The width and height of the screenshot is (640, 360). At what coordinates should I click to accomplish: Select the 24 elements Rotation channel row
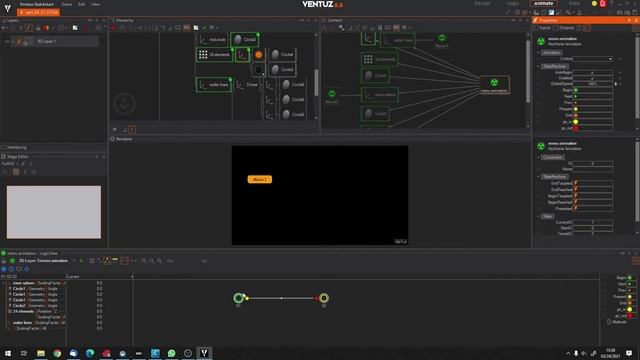coord(37,311)
